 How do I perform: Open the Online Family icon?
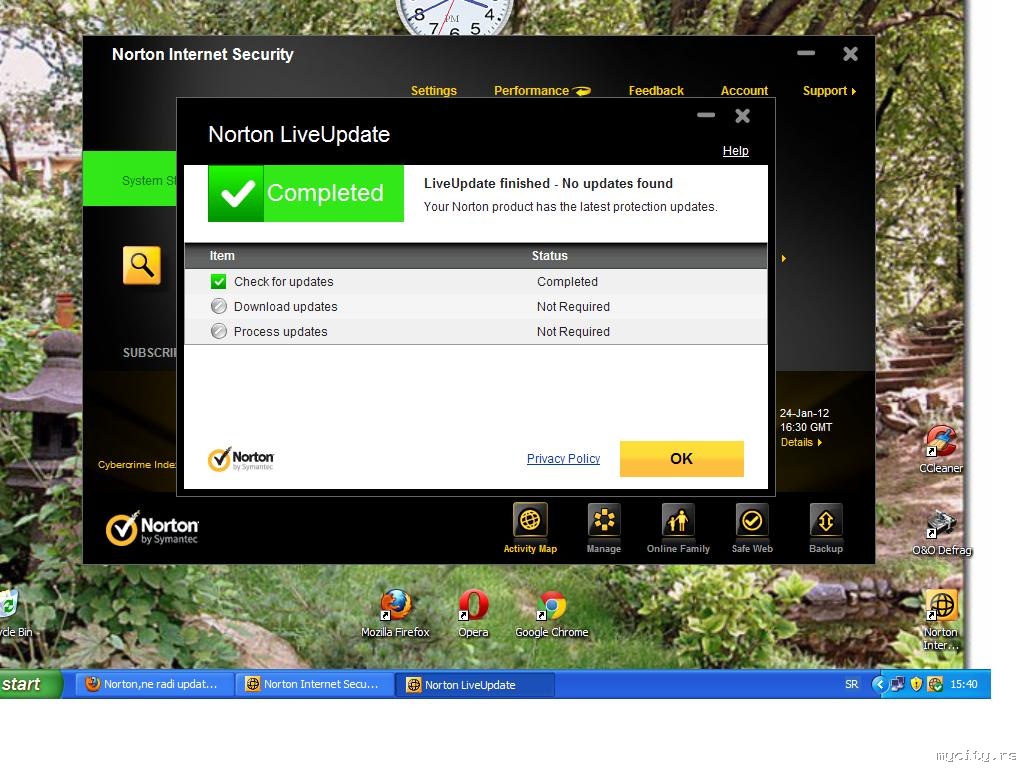point(678,528)
